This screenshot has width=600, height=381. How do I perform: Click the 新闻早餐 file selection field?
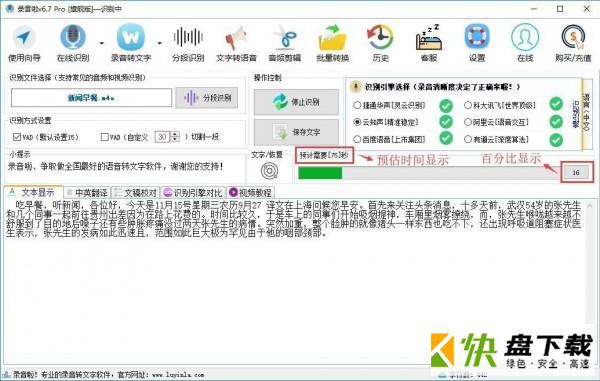91,98
